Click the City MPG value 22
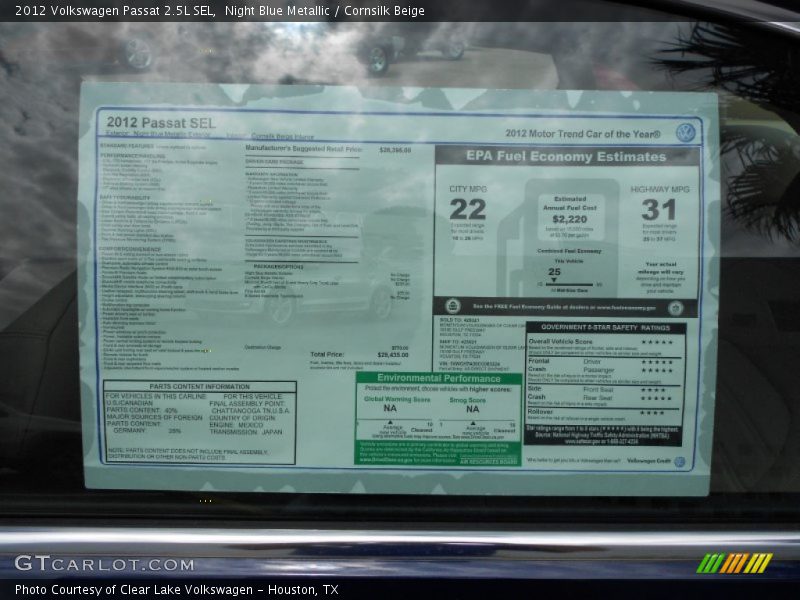Screen dimensions: 800x600 [x=467, y=209]
